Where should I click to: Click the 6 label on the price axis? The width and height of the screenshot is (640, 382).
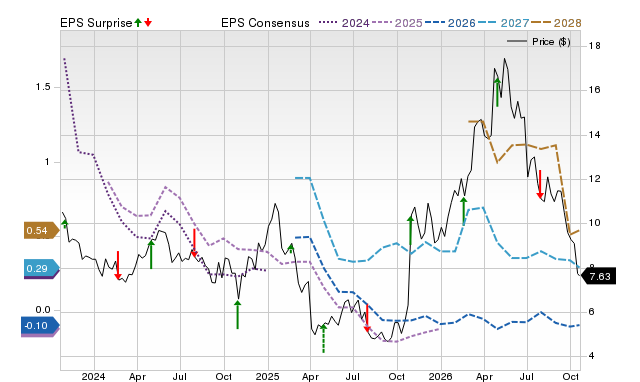click(591, 312)
